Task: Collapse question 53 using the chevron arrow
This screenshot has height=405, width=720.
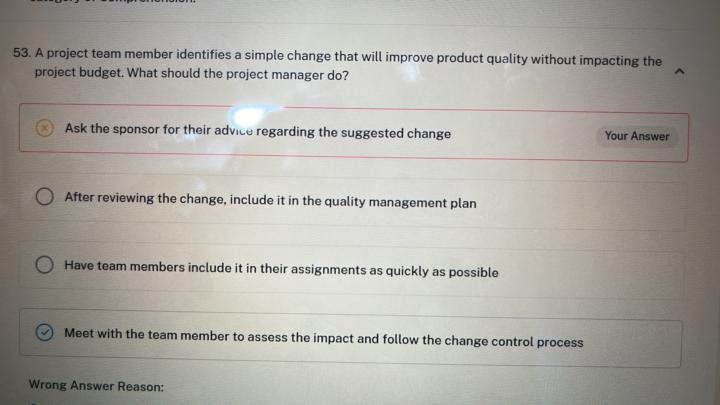Action: tap(680, 72)
